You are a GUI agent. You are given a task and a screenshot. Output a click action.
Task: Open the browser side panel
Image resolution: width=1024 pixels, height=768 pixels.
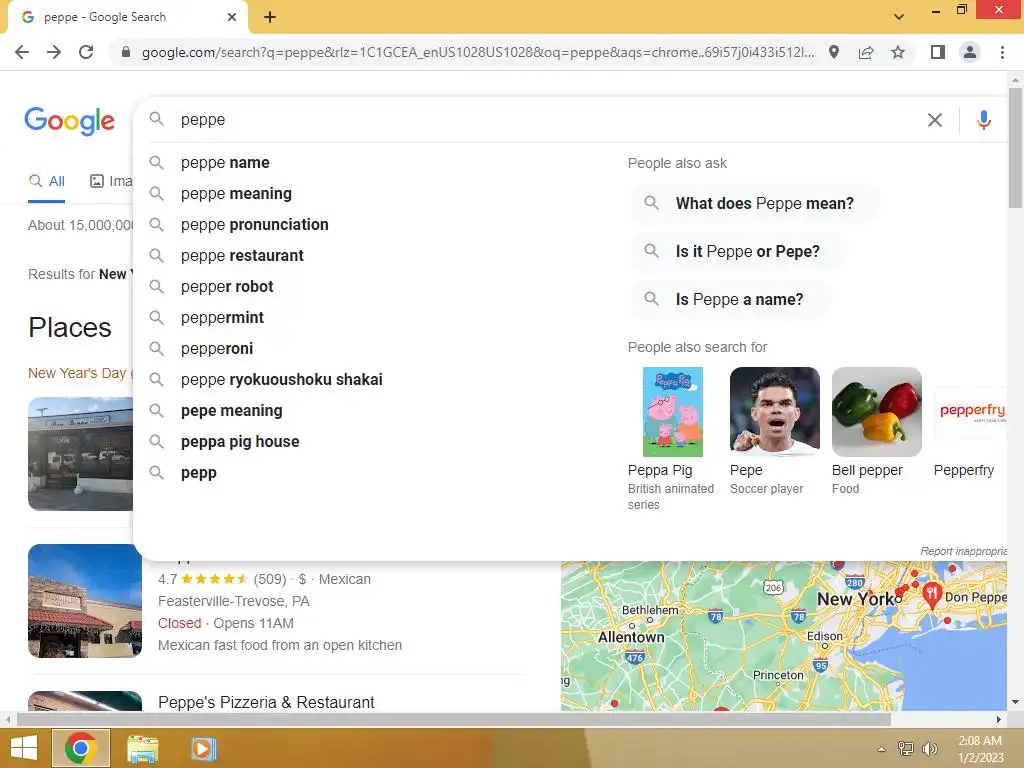938,52
